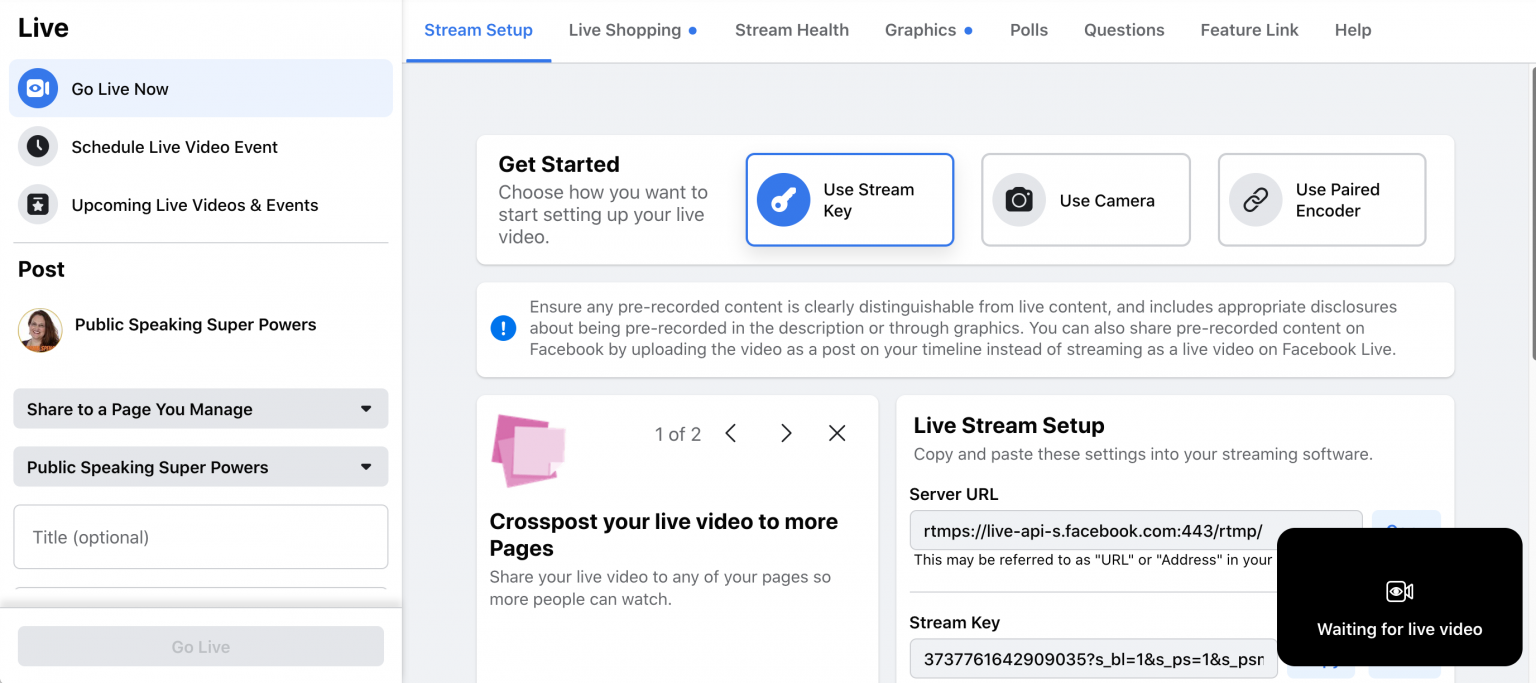Click the blue info icon above the disclaimer
Image resolution: width=1536 pixels, height=683 pixels.
pyautogui.click(x=503, y=327)
